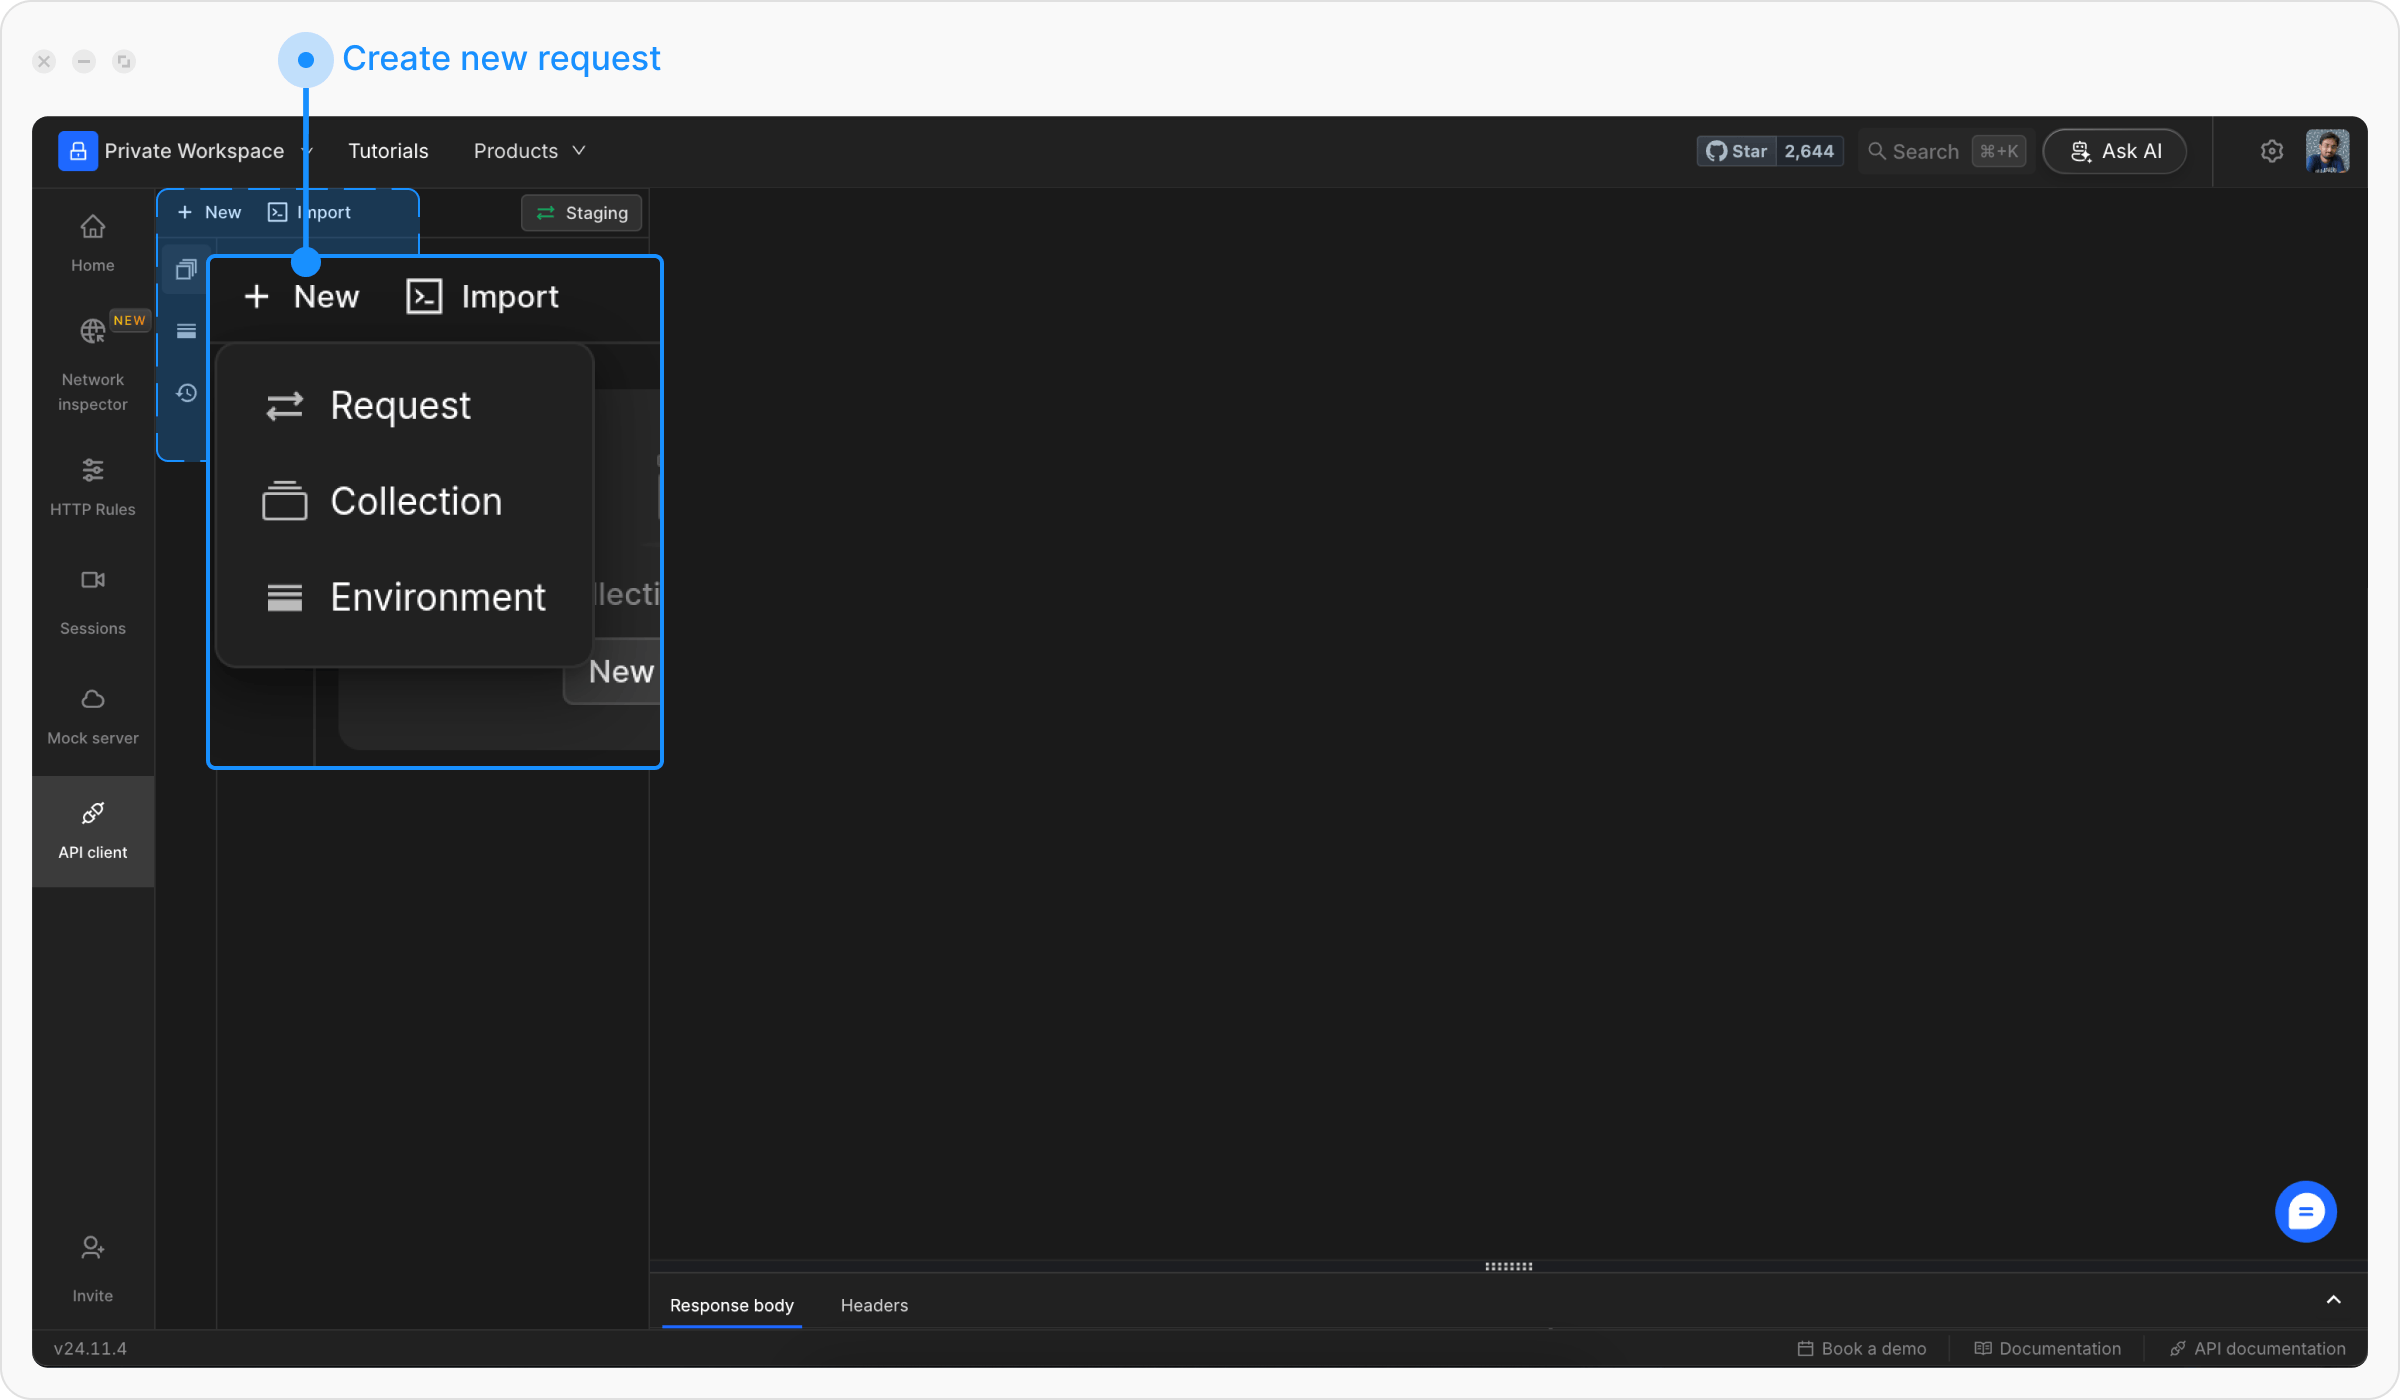Click the Request creation icon
2400x1400 pixels.
(285, 403)
